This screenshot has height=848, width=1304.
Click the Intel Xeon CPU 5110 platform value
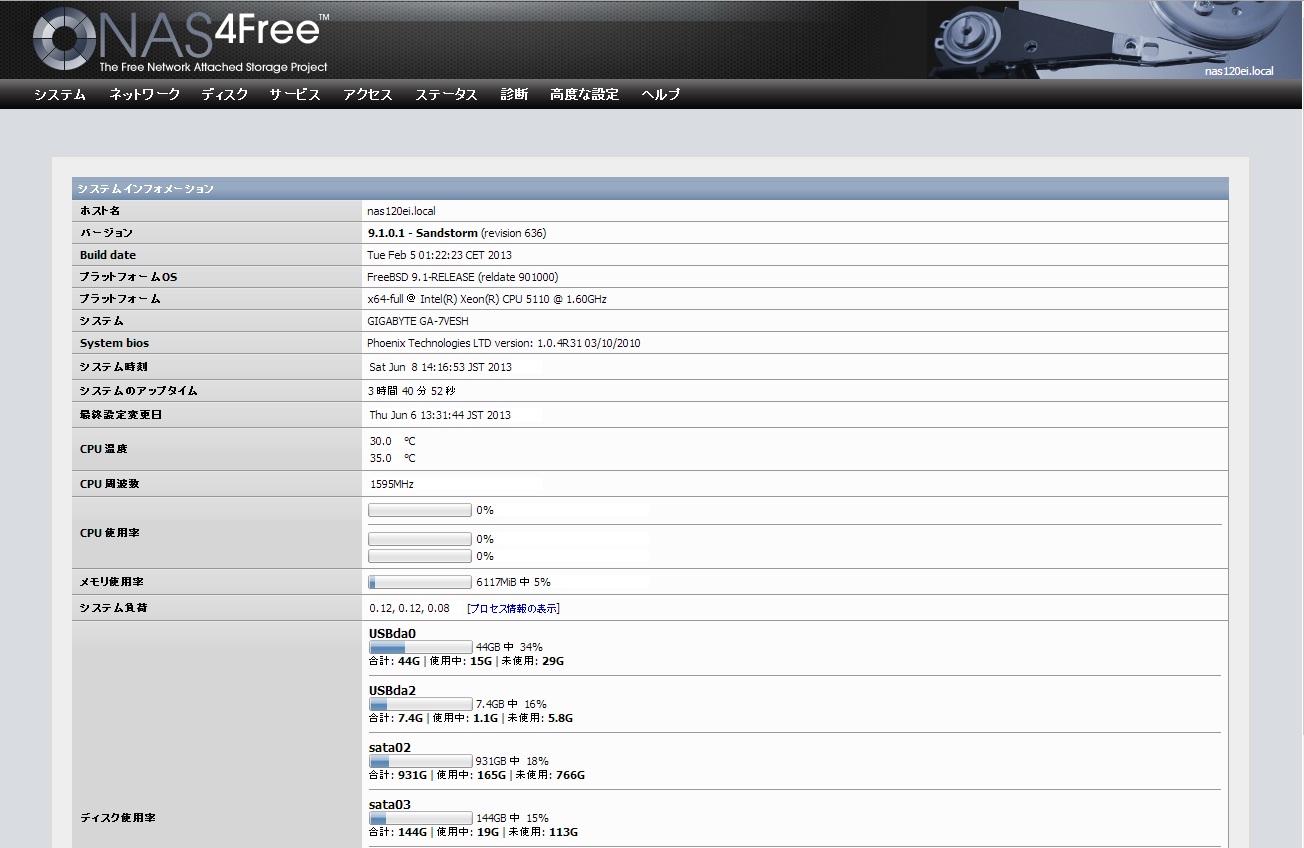tap(487, 299)
